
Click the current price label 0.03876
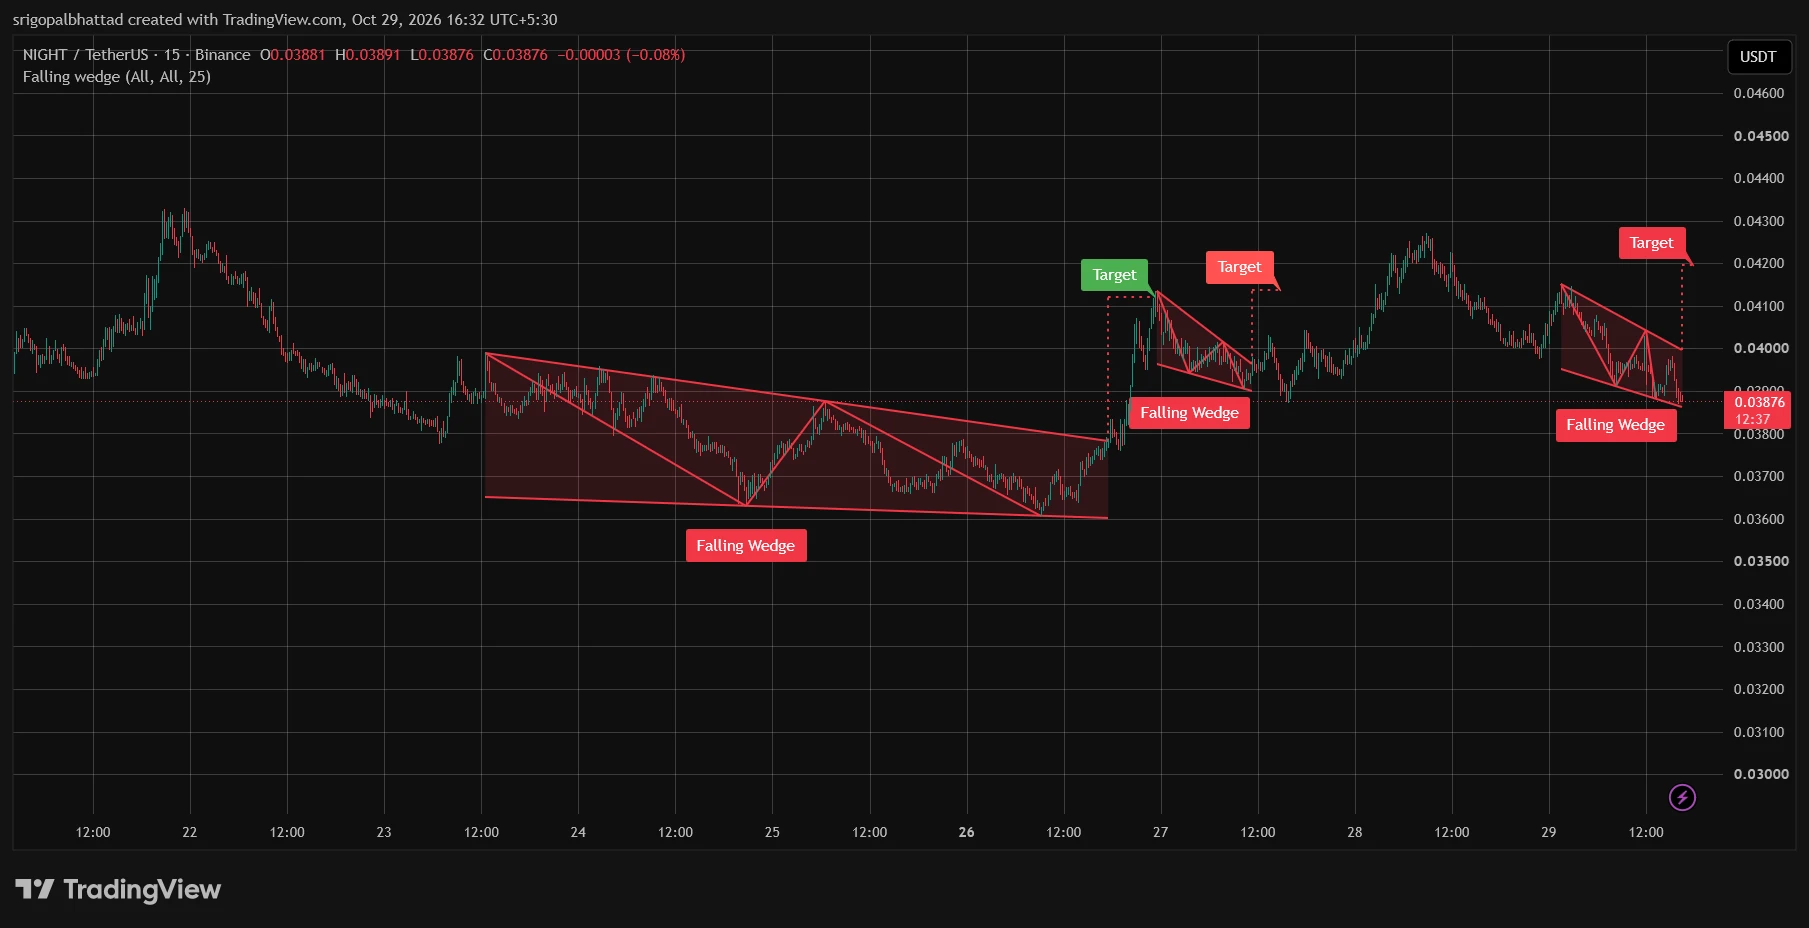pos(1758,410)
